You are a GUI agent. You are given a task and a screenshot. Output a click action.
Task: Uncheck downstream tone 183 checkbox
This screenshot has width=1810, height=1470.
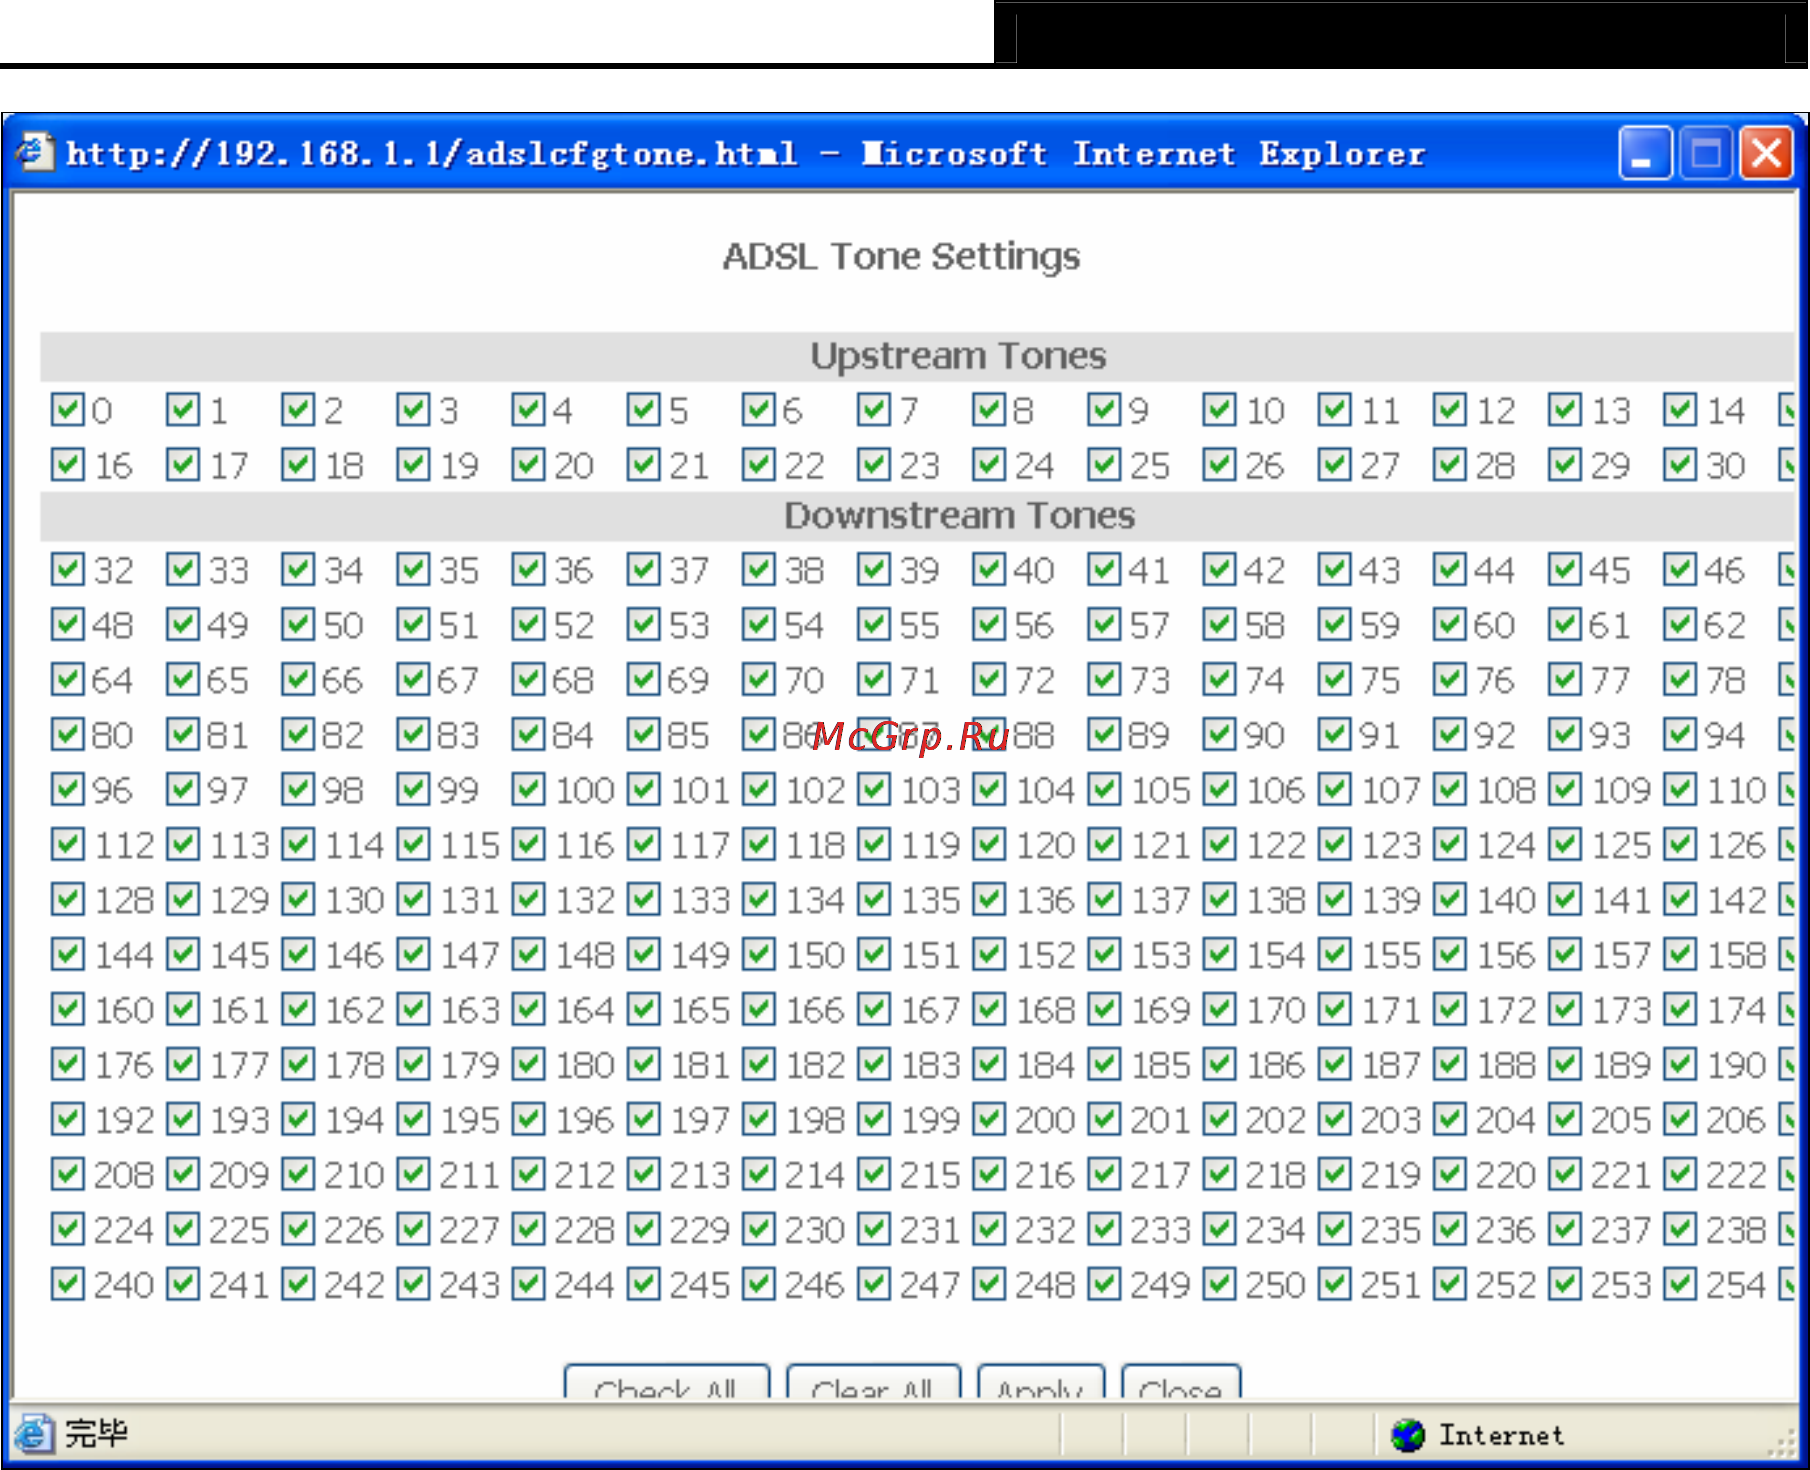(x=874, y=1064)
